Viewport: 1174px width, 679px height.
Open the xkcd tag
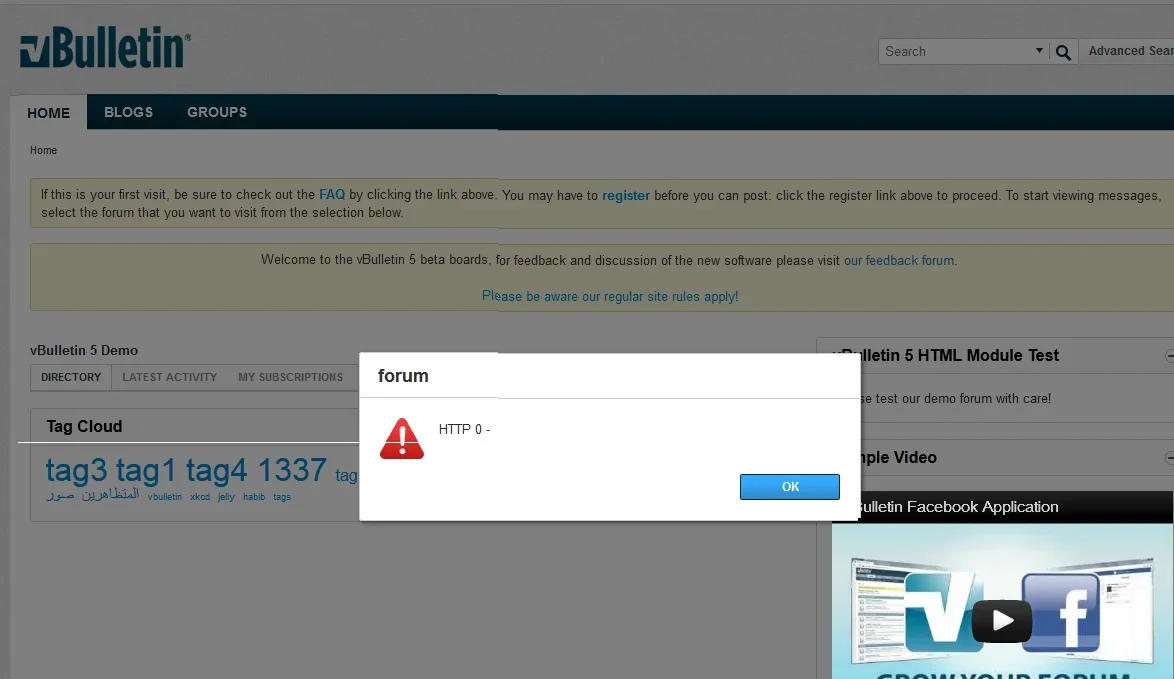pyautogui.click(x=200, y=497)
